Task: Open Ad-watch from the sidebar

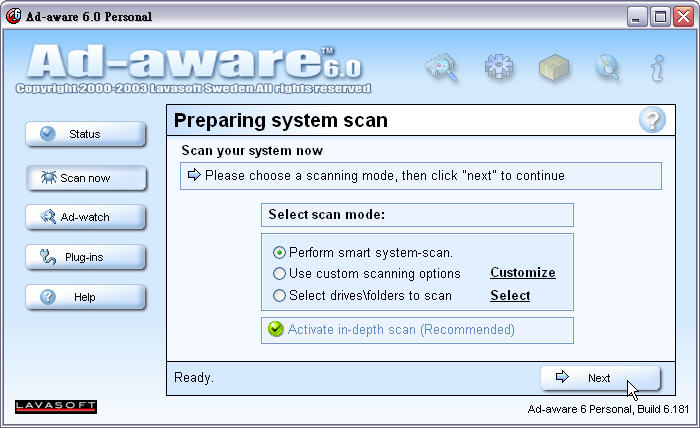Action: pos(86,217)
